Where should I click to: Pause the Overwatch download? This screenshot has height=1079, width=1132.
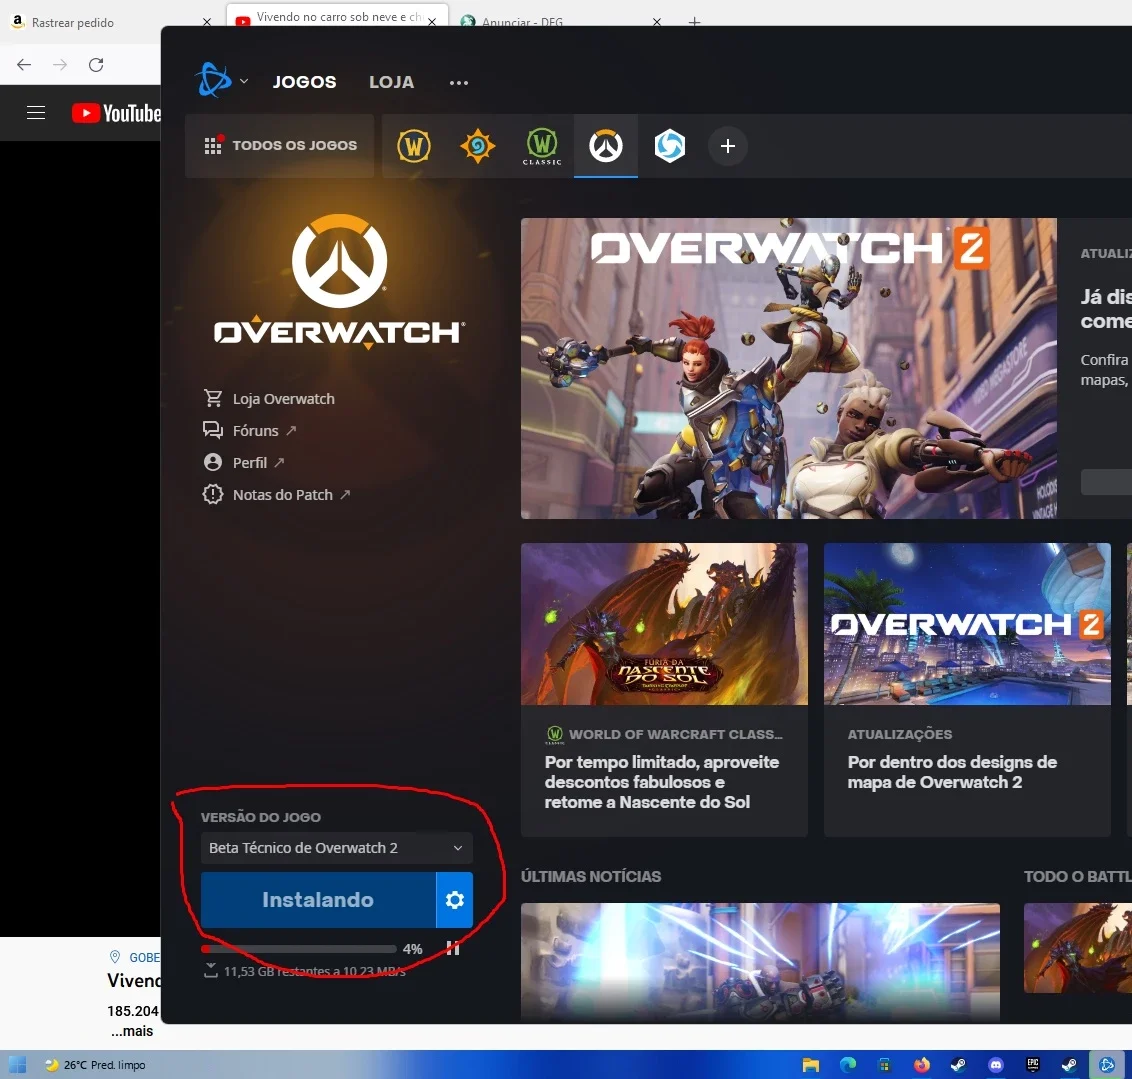pyautogui.click(x=453, y=948)
